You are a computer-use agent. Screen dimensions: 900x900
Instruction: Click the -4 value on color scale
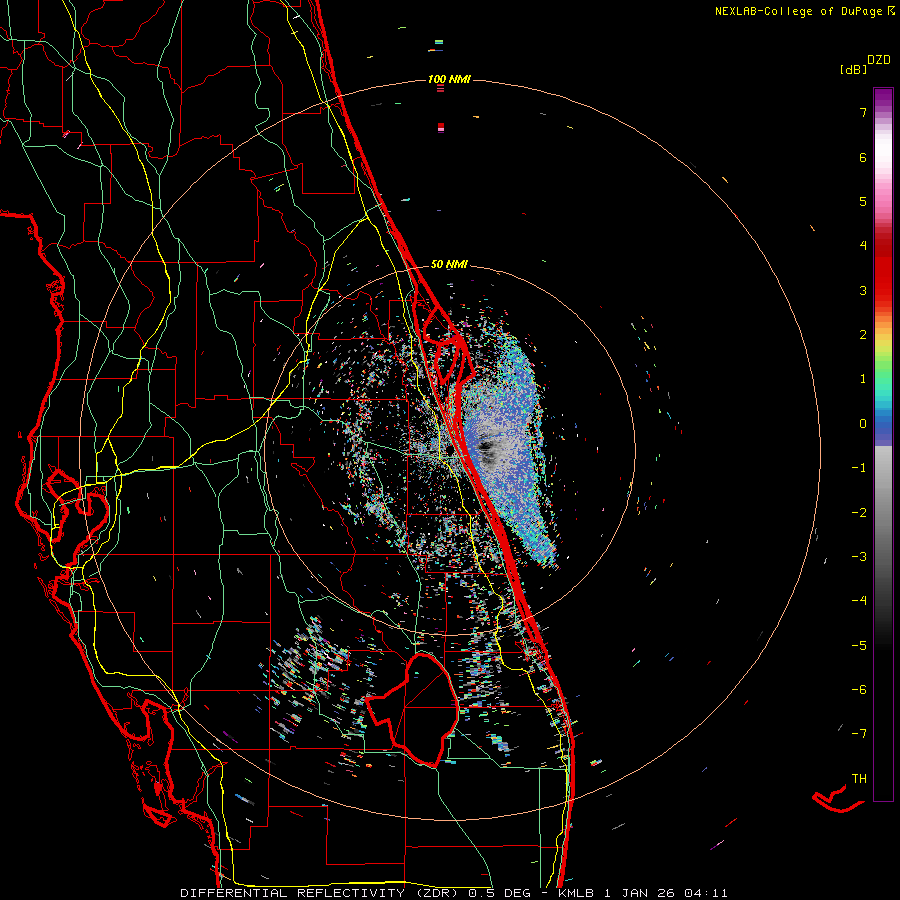click(x=859, y=601)
